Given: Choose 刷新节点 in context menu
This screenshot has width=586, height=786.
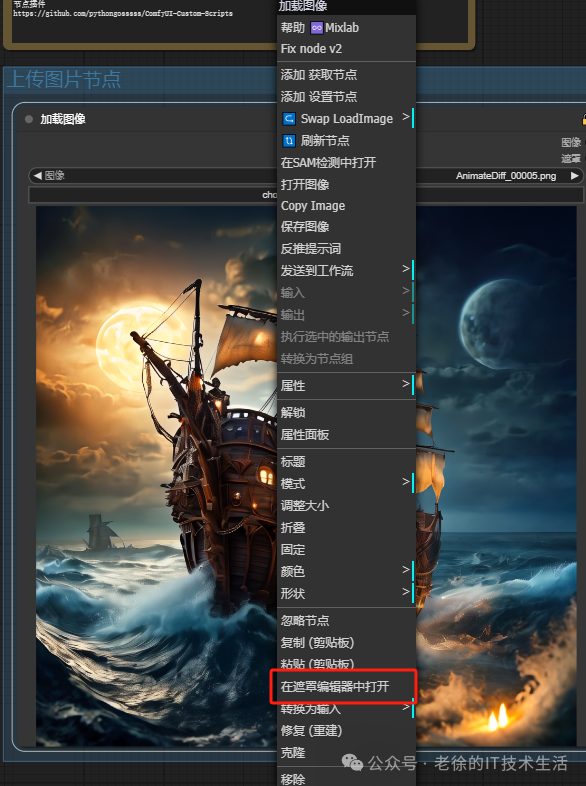Looking at the screenshot, I should click(x=346, y=141).
